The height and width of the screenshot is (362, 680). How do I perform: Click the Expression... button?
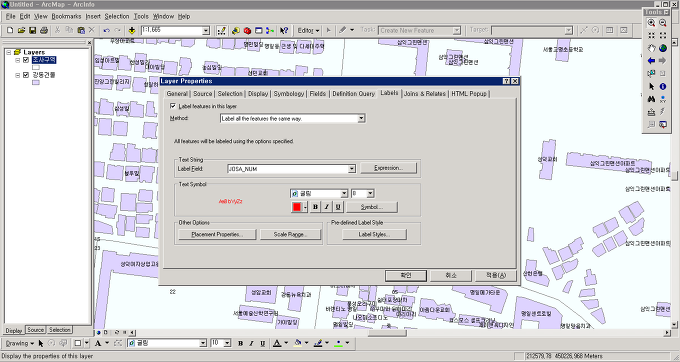tap(389, 168)
